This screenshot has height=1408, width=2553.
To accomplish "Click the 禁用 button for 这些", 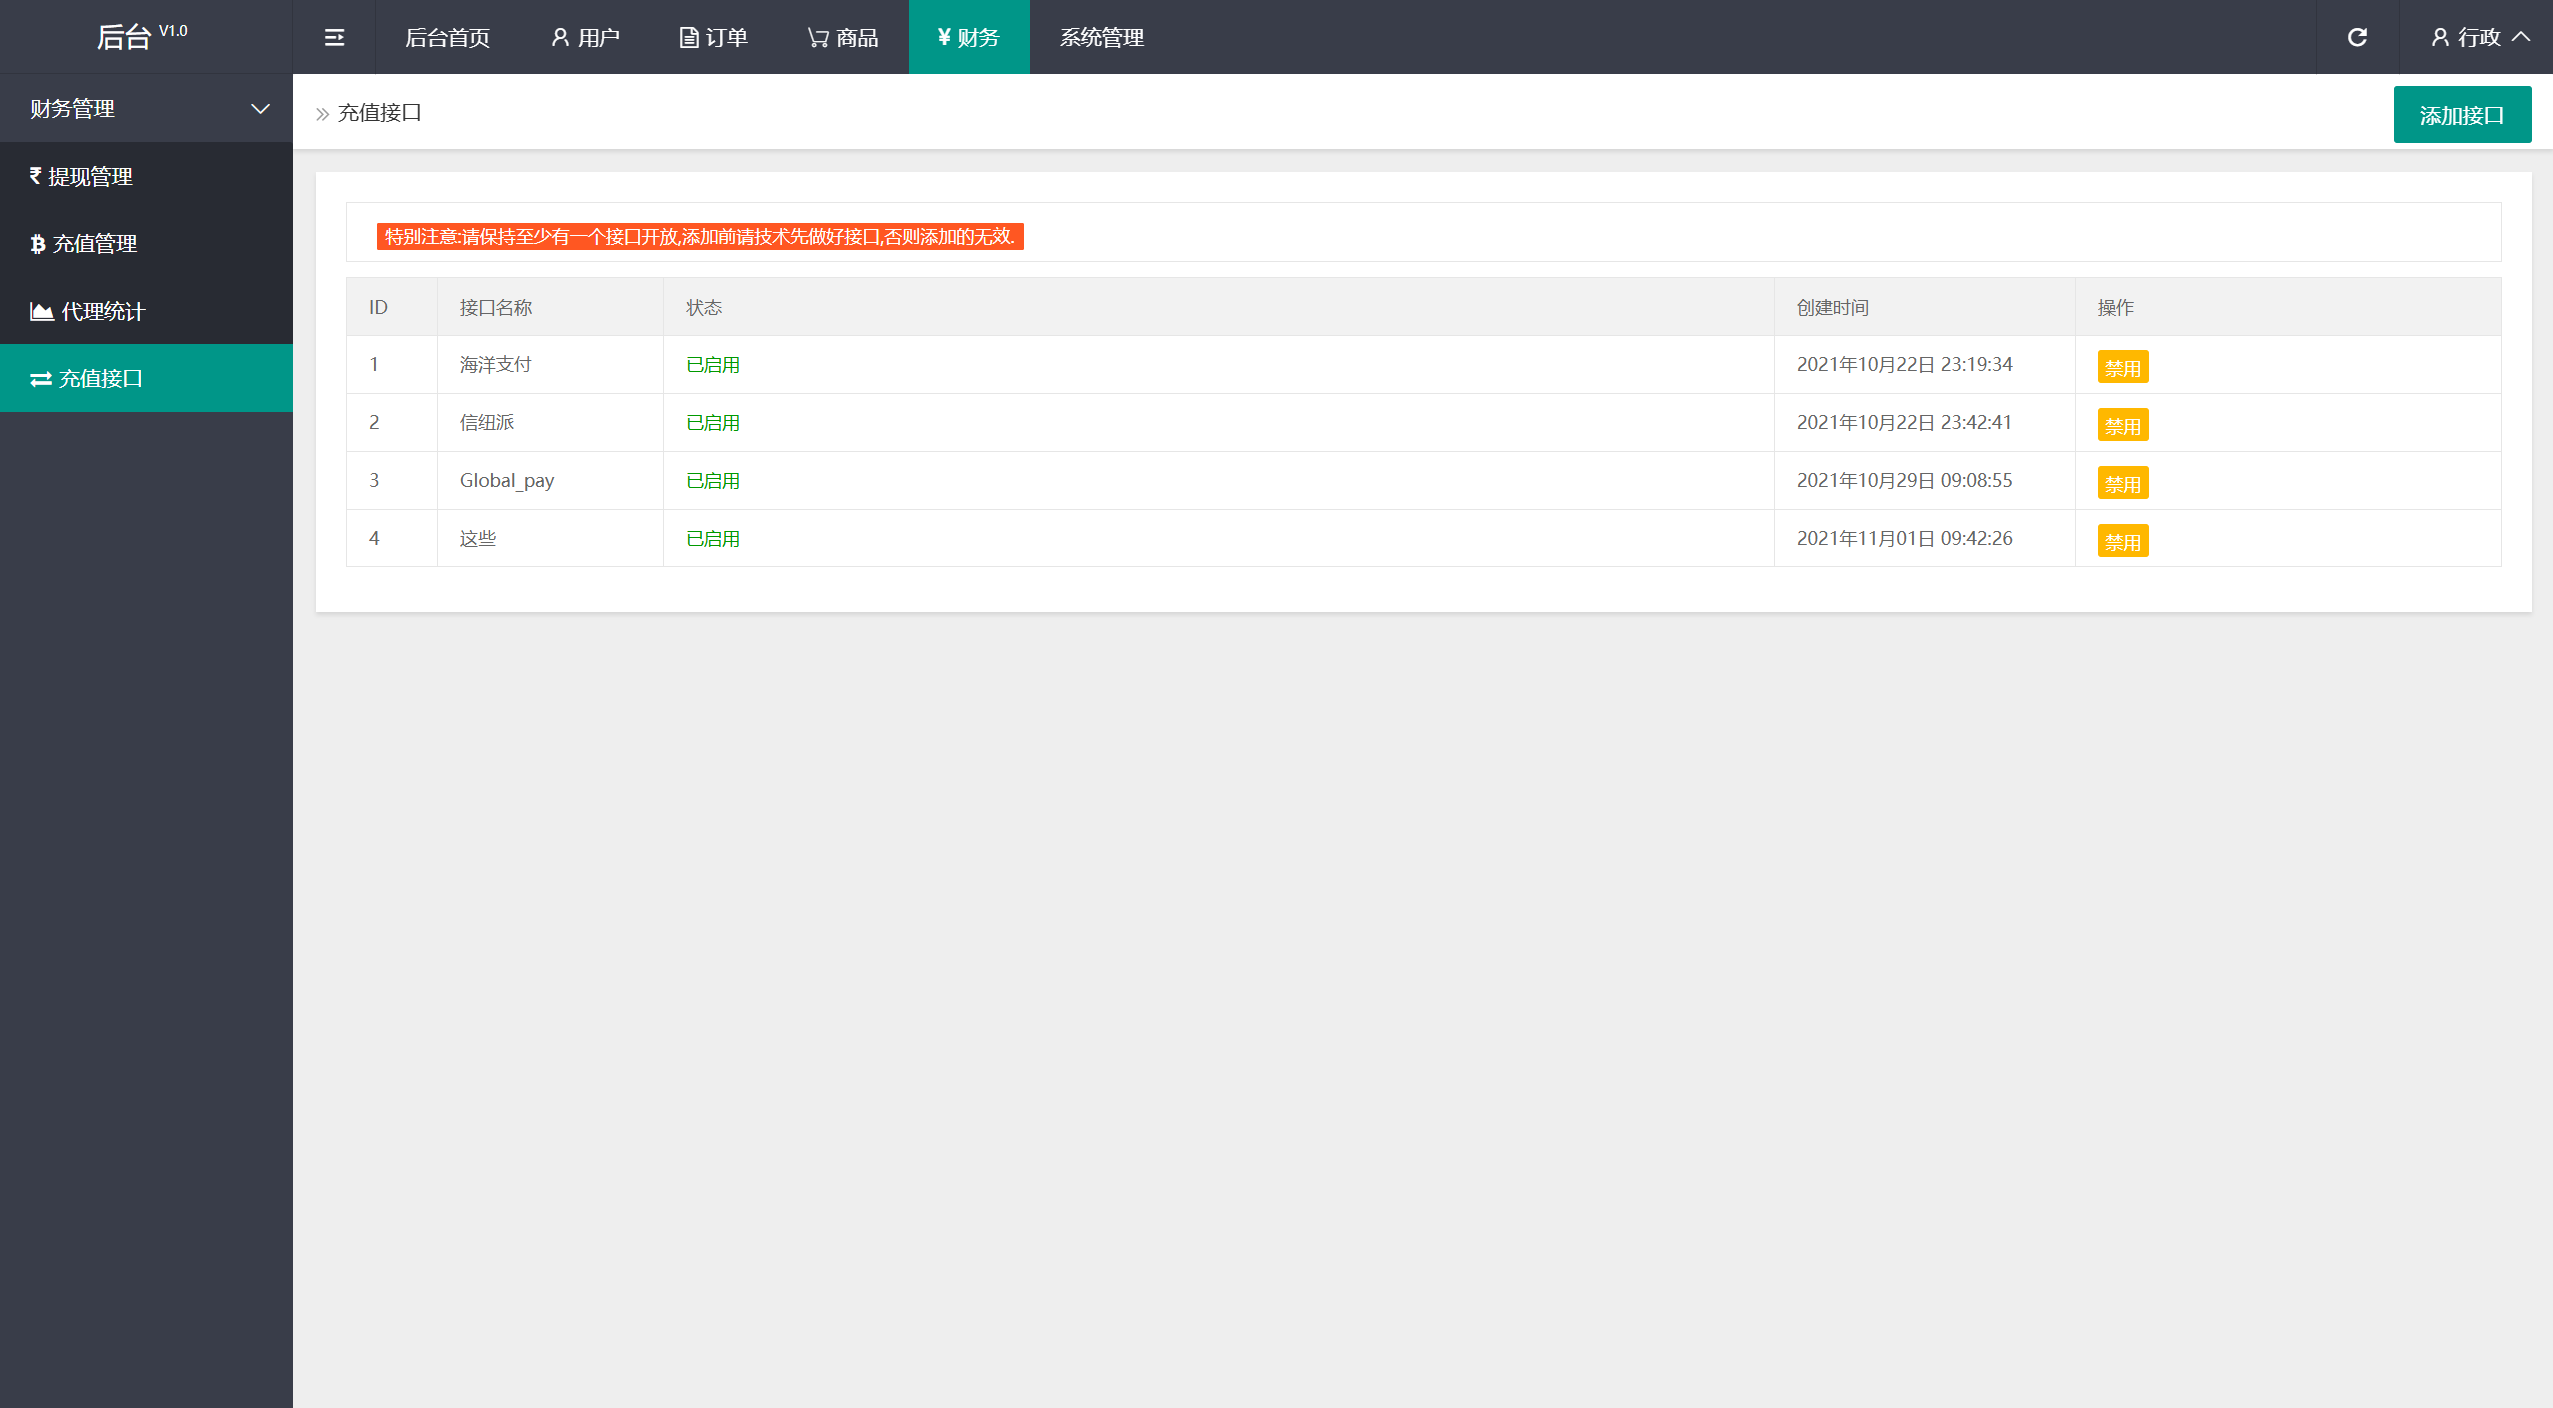I will (x=2122, y=541).
